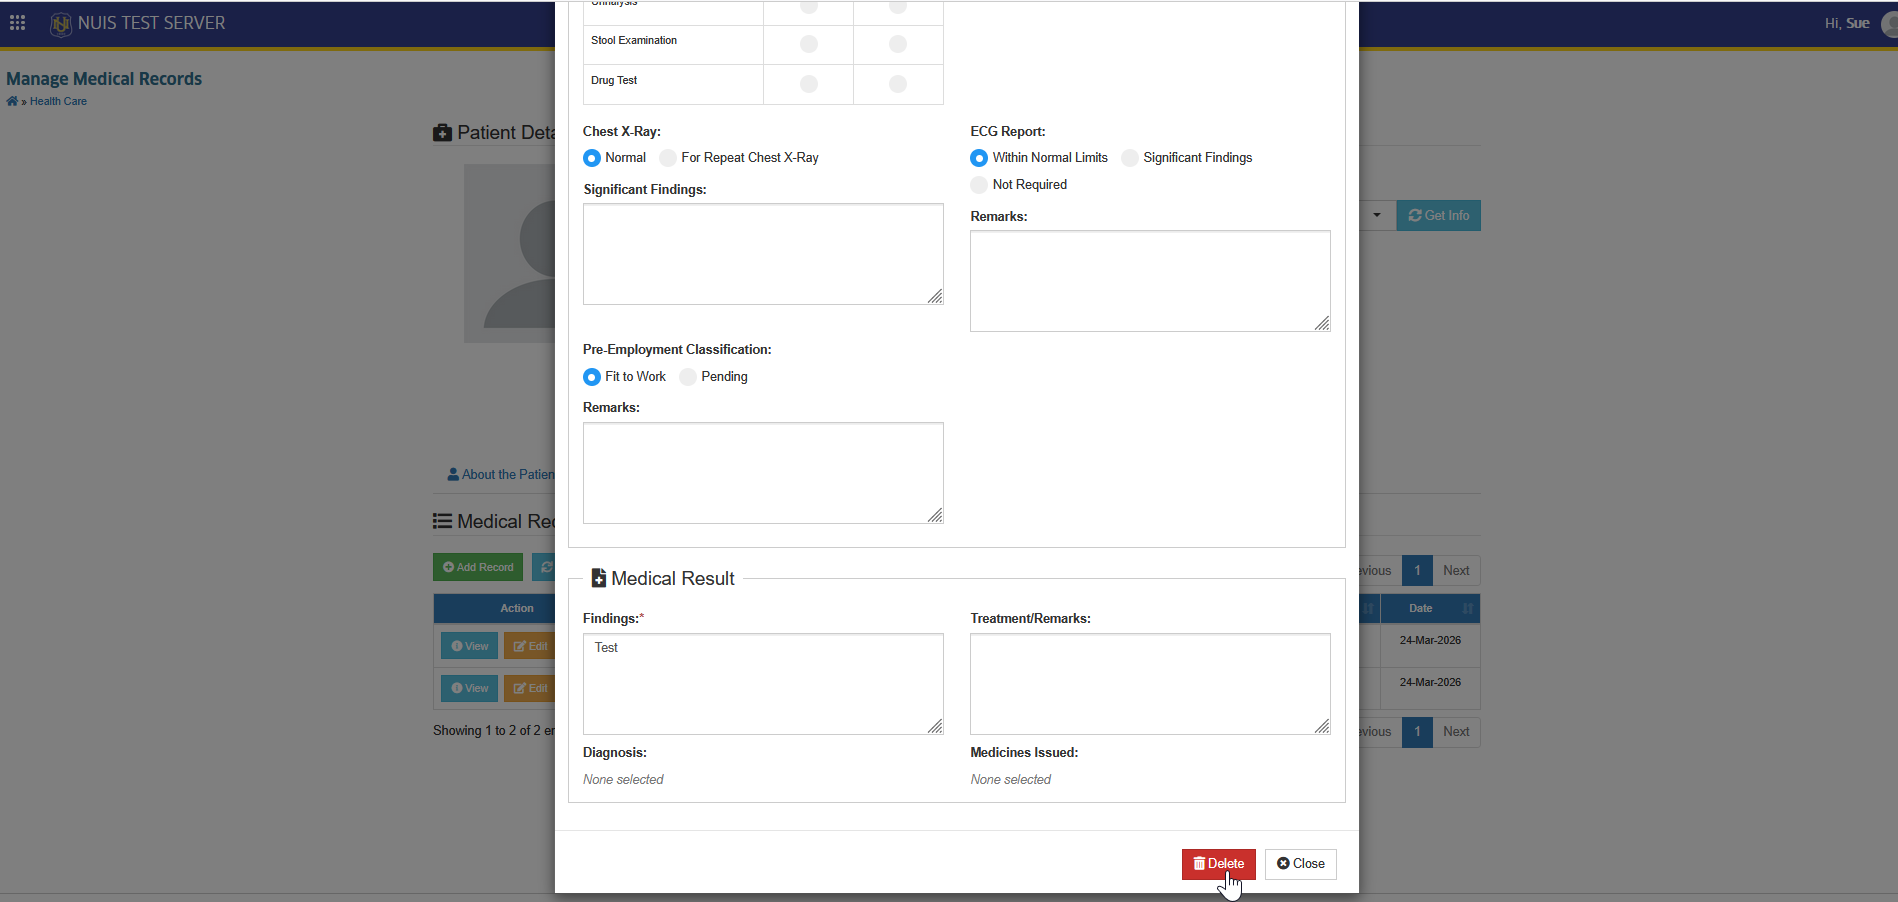Click the sort icon on Date column
1898x902 pixels.
(x=1467, y=608)
